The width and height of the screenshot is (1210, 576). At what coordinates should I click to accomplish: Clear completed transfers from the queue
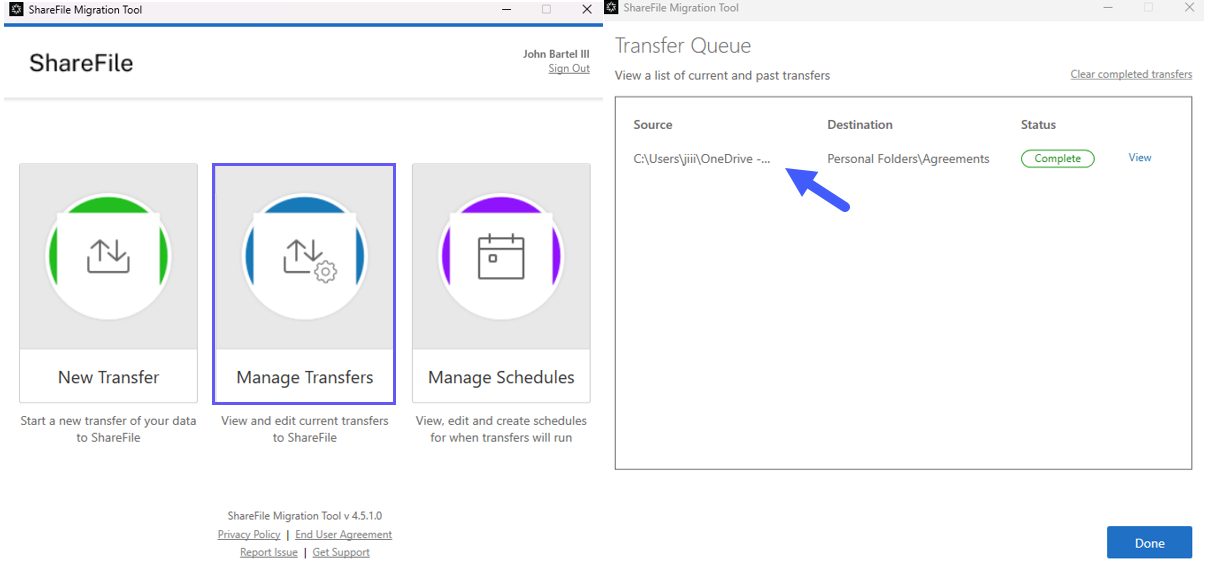click(1130, 75)
